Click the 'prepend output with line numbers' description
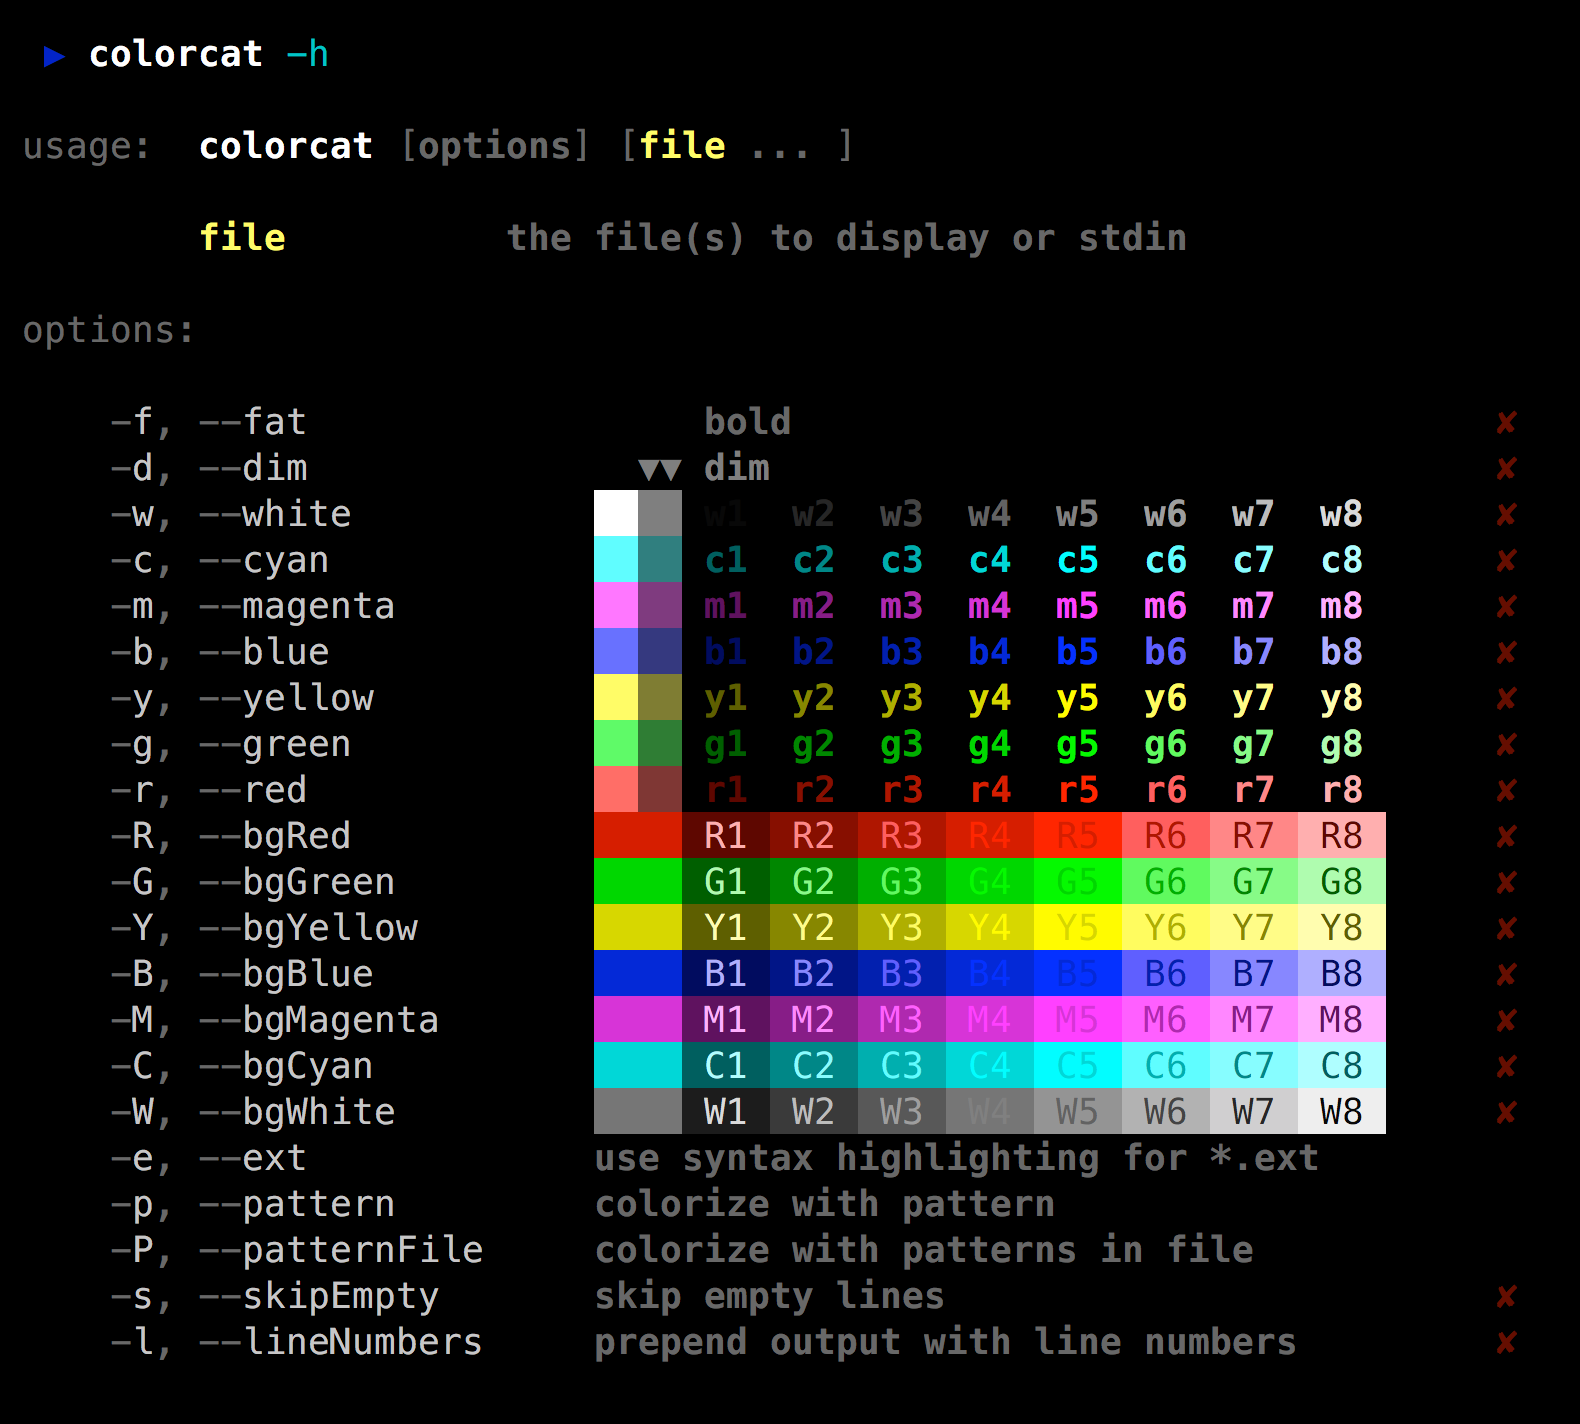 point(945,1343)
